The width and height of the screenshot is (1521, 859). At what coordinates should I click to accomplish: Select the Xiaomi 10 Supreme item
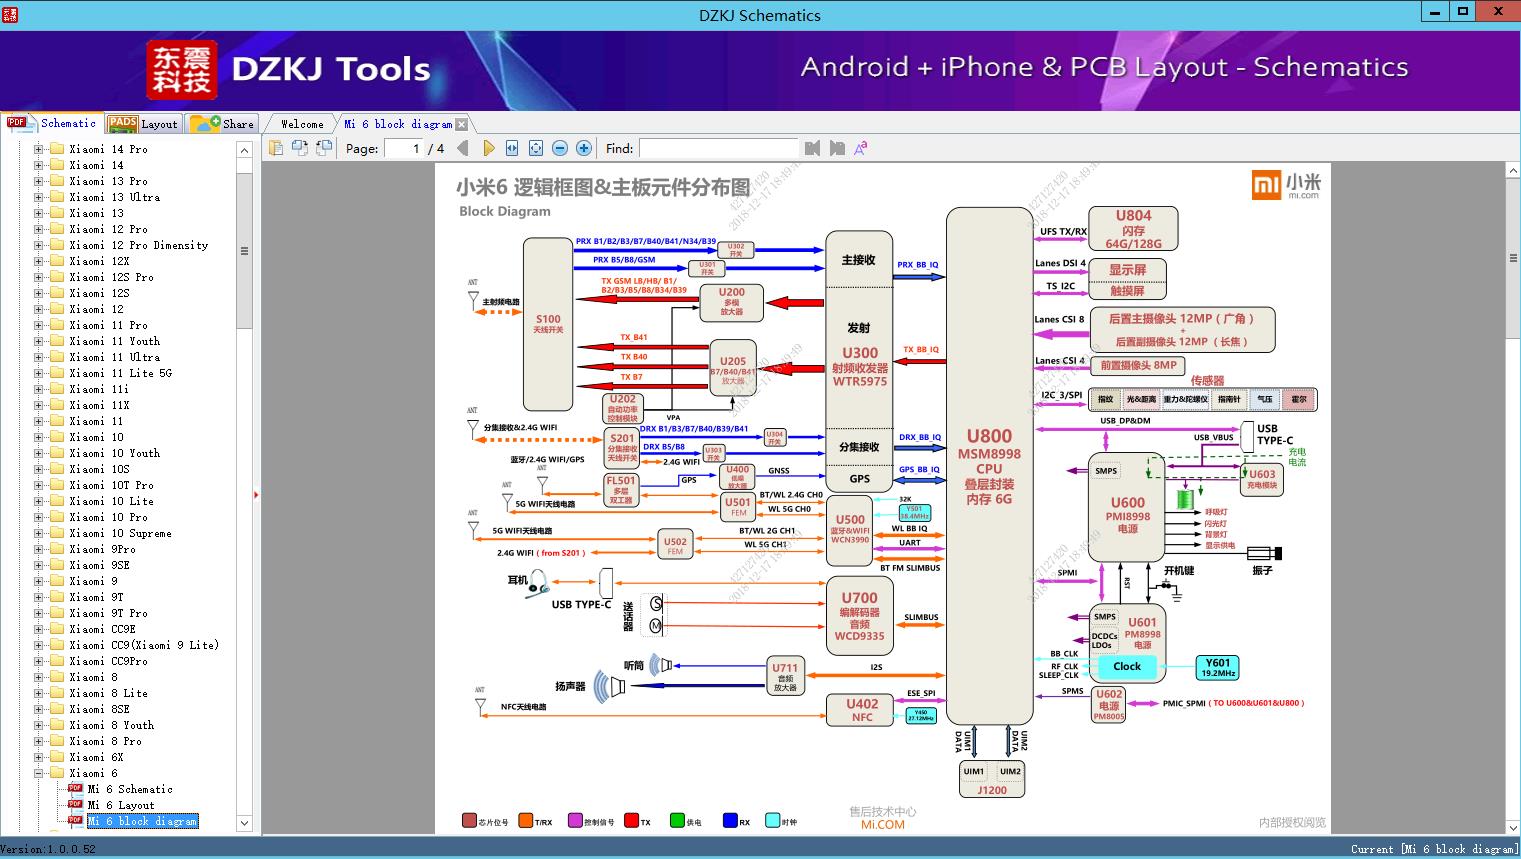pos(120,533)
